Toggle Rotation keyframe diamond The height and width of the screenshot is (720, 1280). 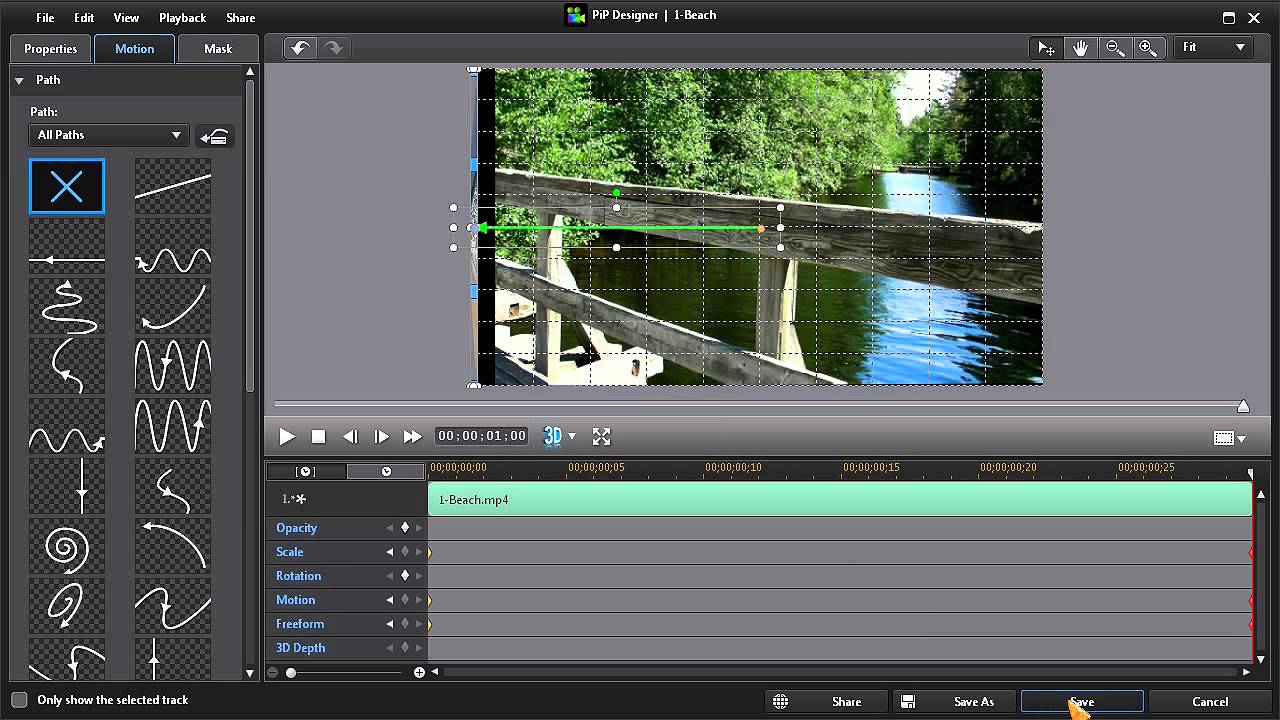click(405, 576)
